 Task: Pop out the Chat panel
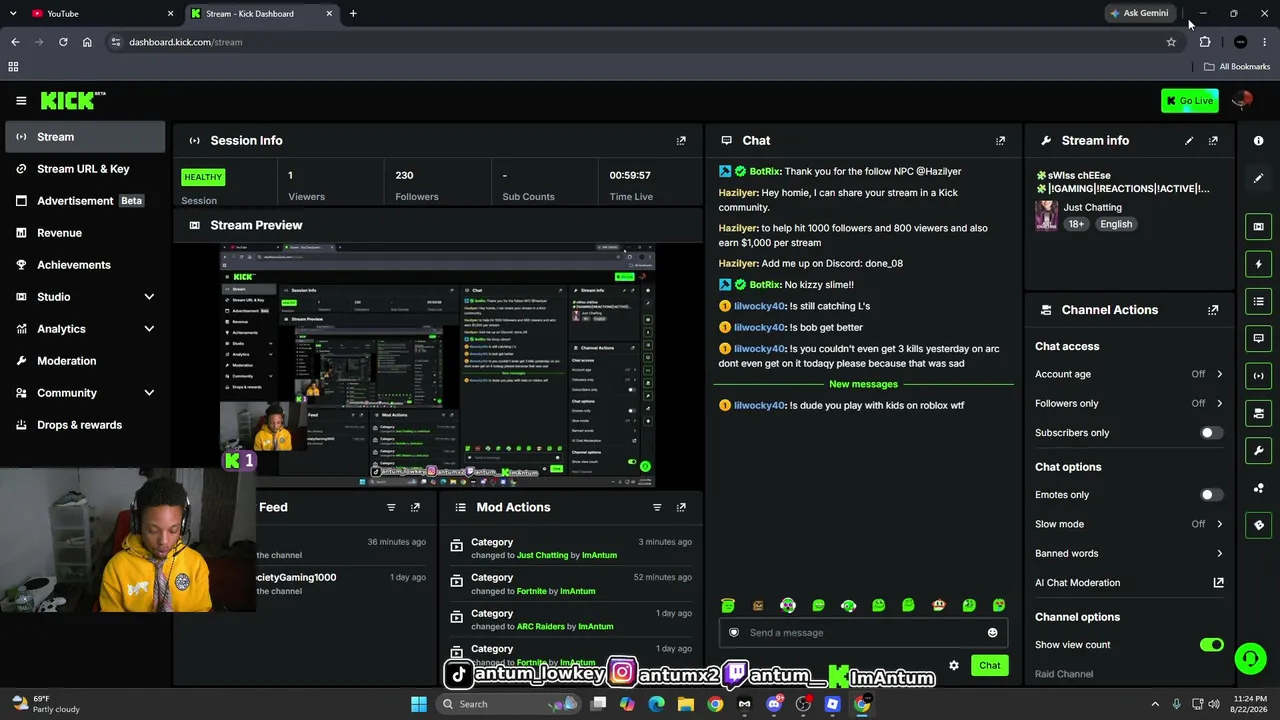[x=1000, y=141]
